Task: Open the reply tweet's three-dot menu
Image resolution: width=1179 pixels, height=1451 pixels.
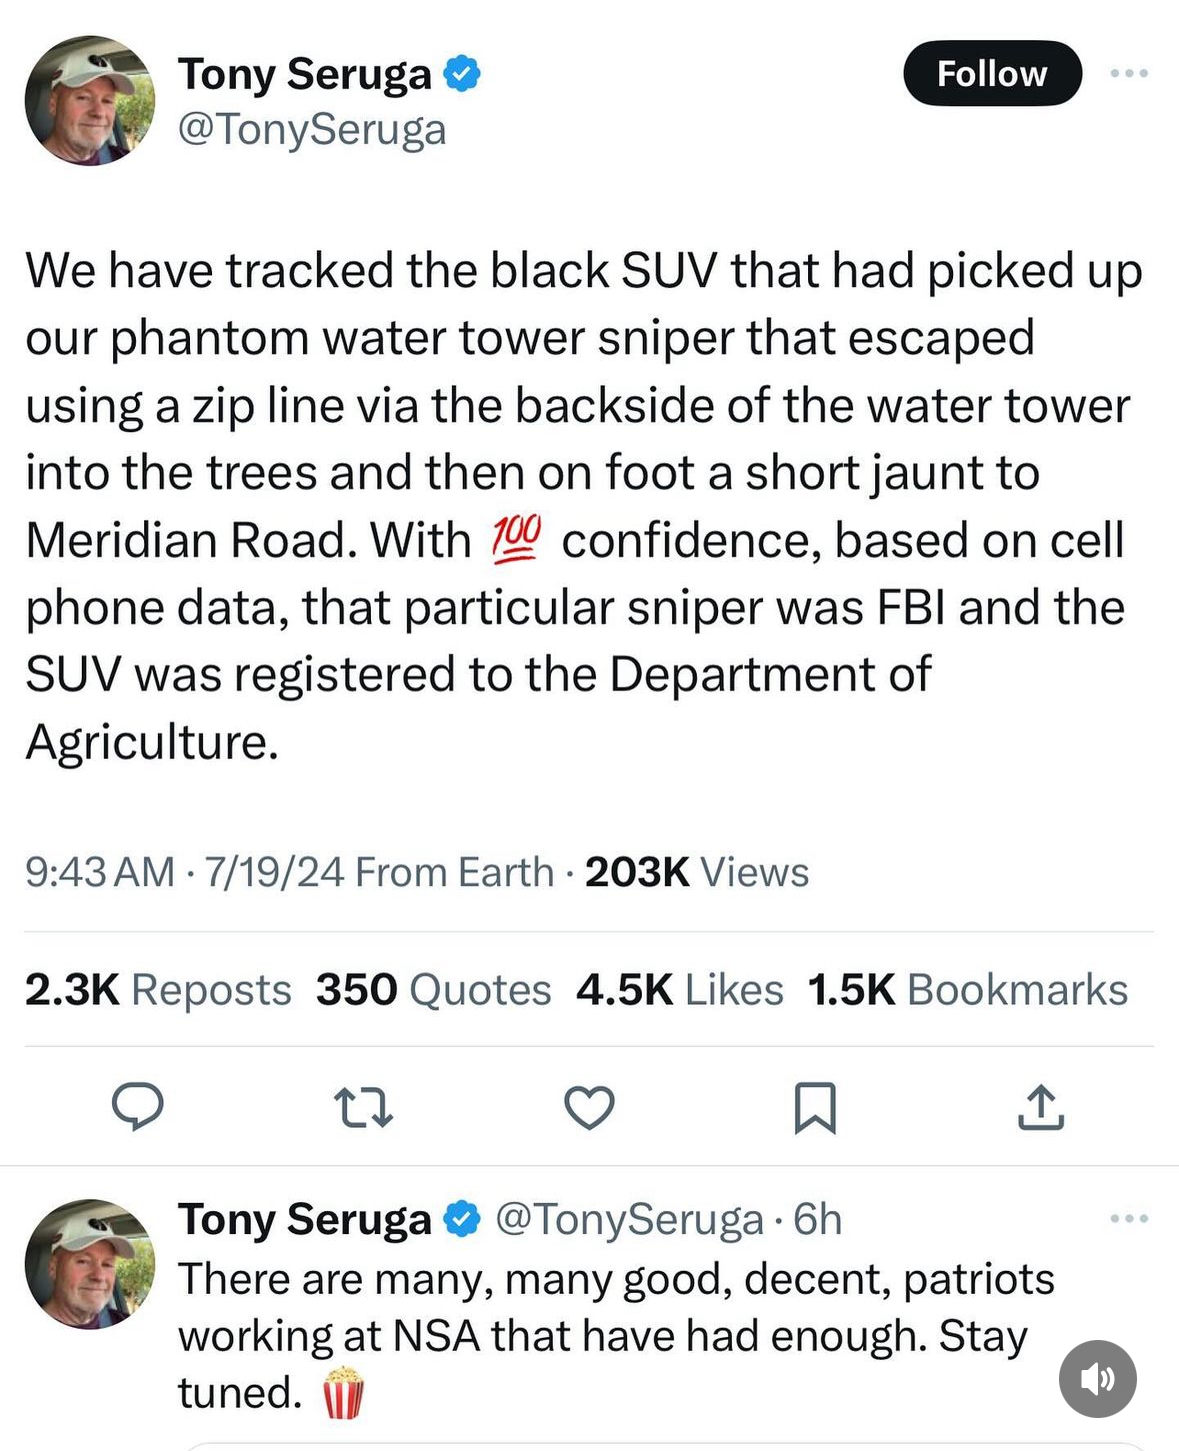Action: point(1129,1218)
